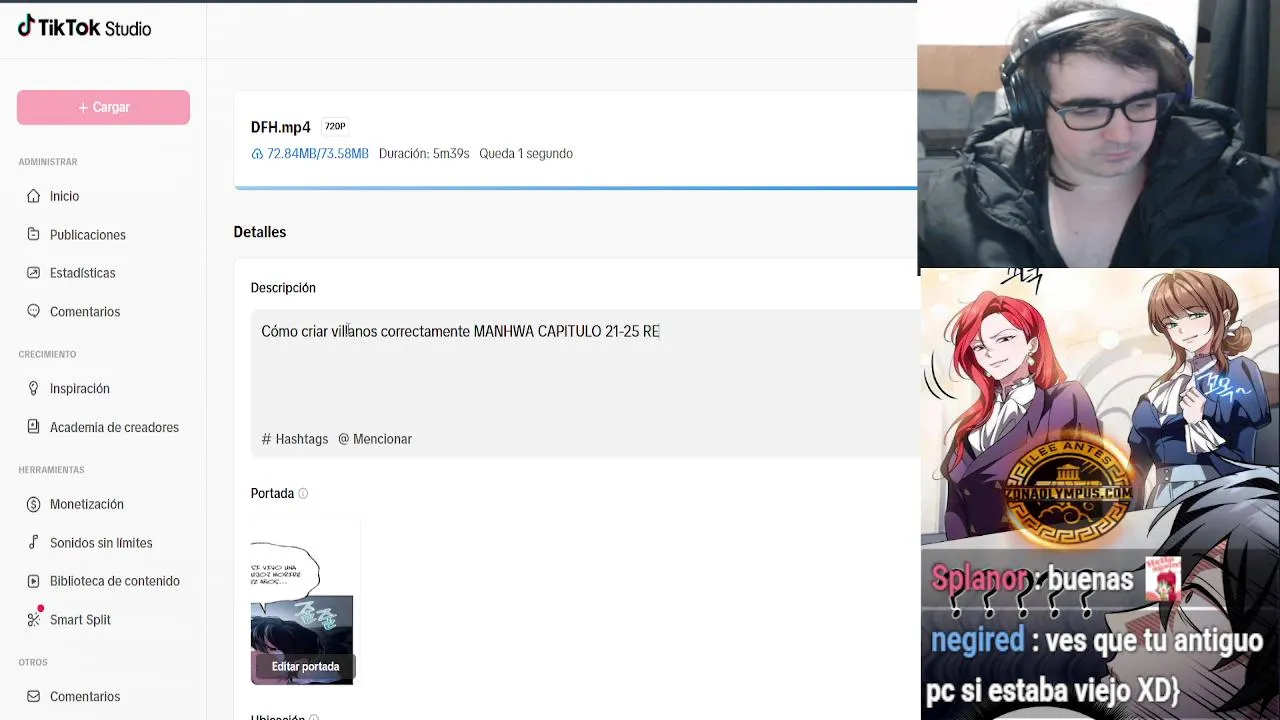Click the TikTok Studio logo
The height and width of the screenshot is (720, 1280).
[85, 28]
